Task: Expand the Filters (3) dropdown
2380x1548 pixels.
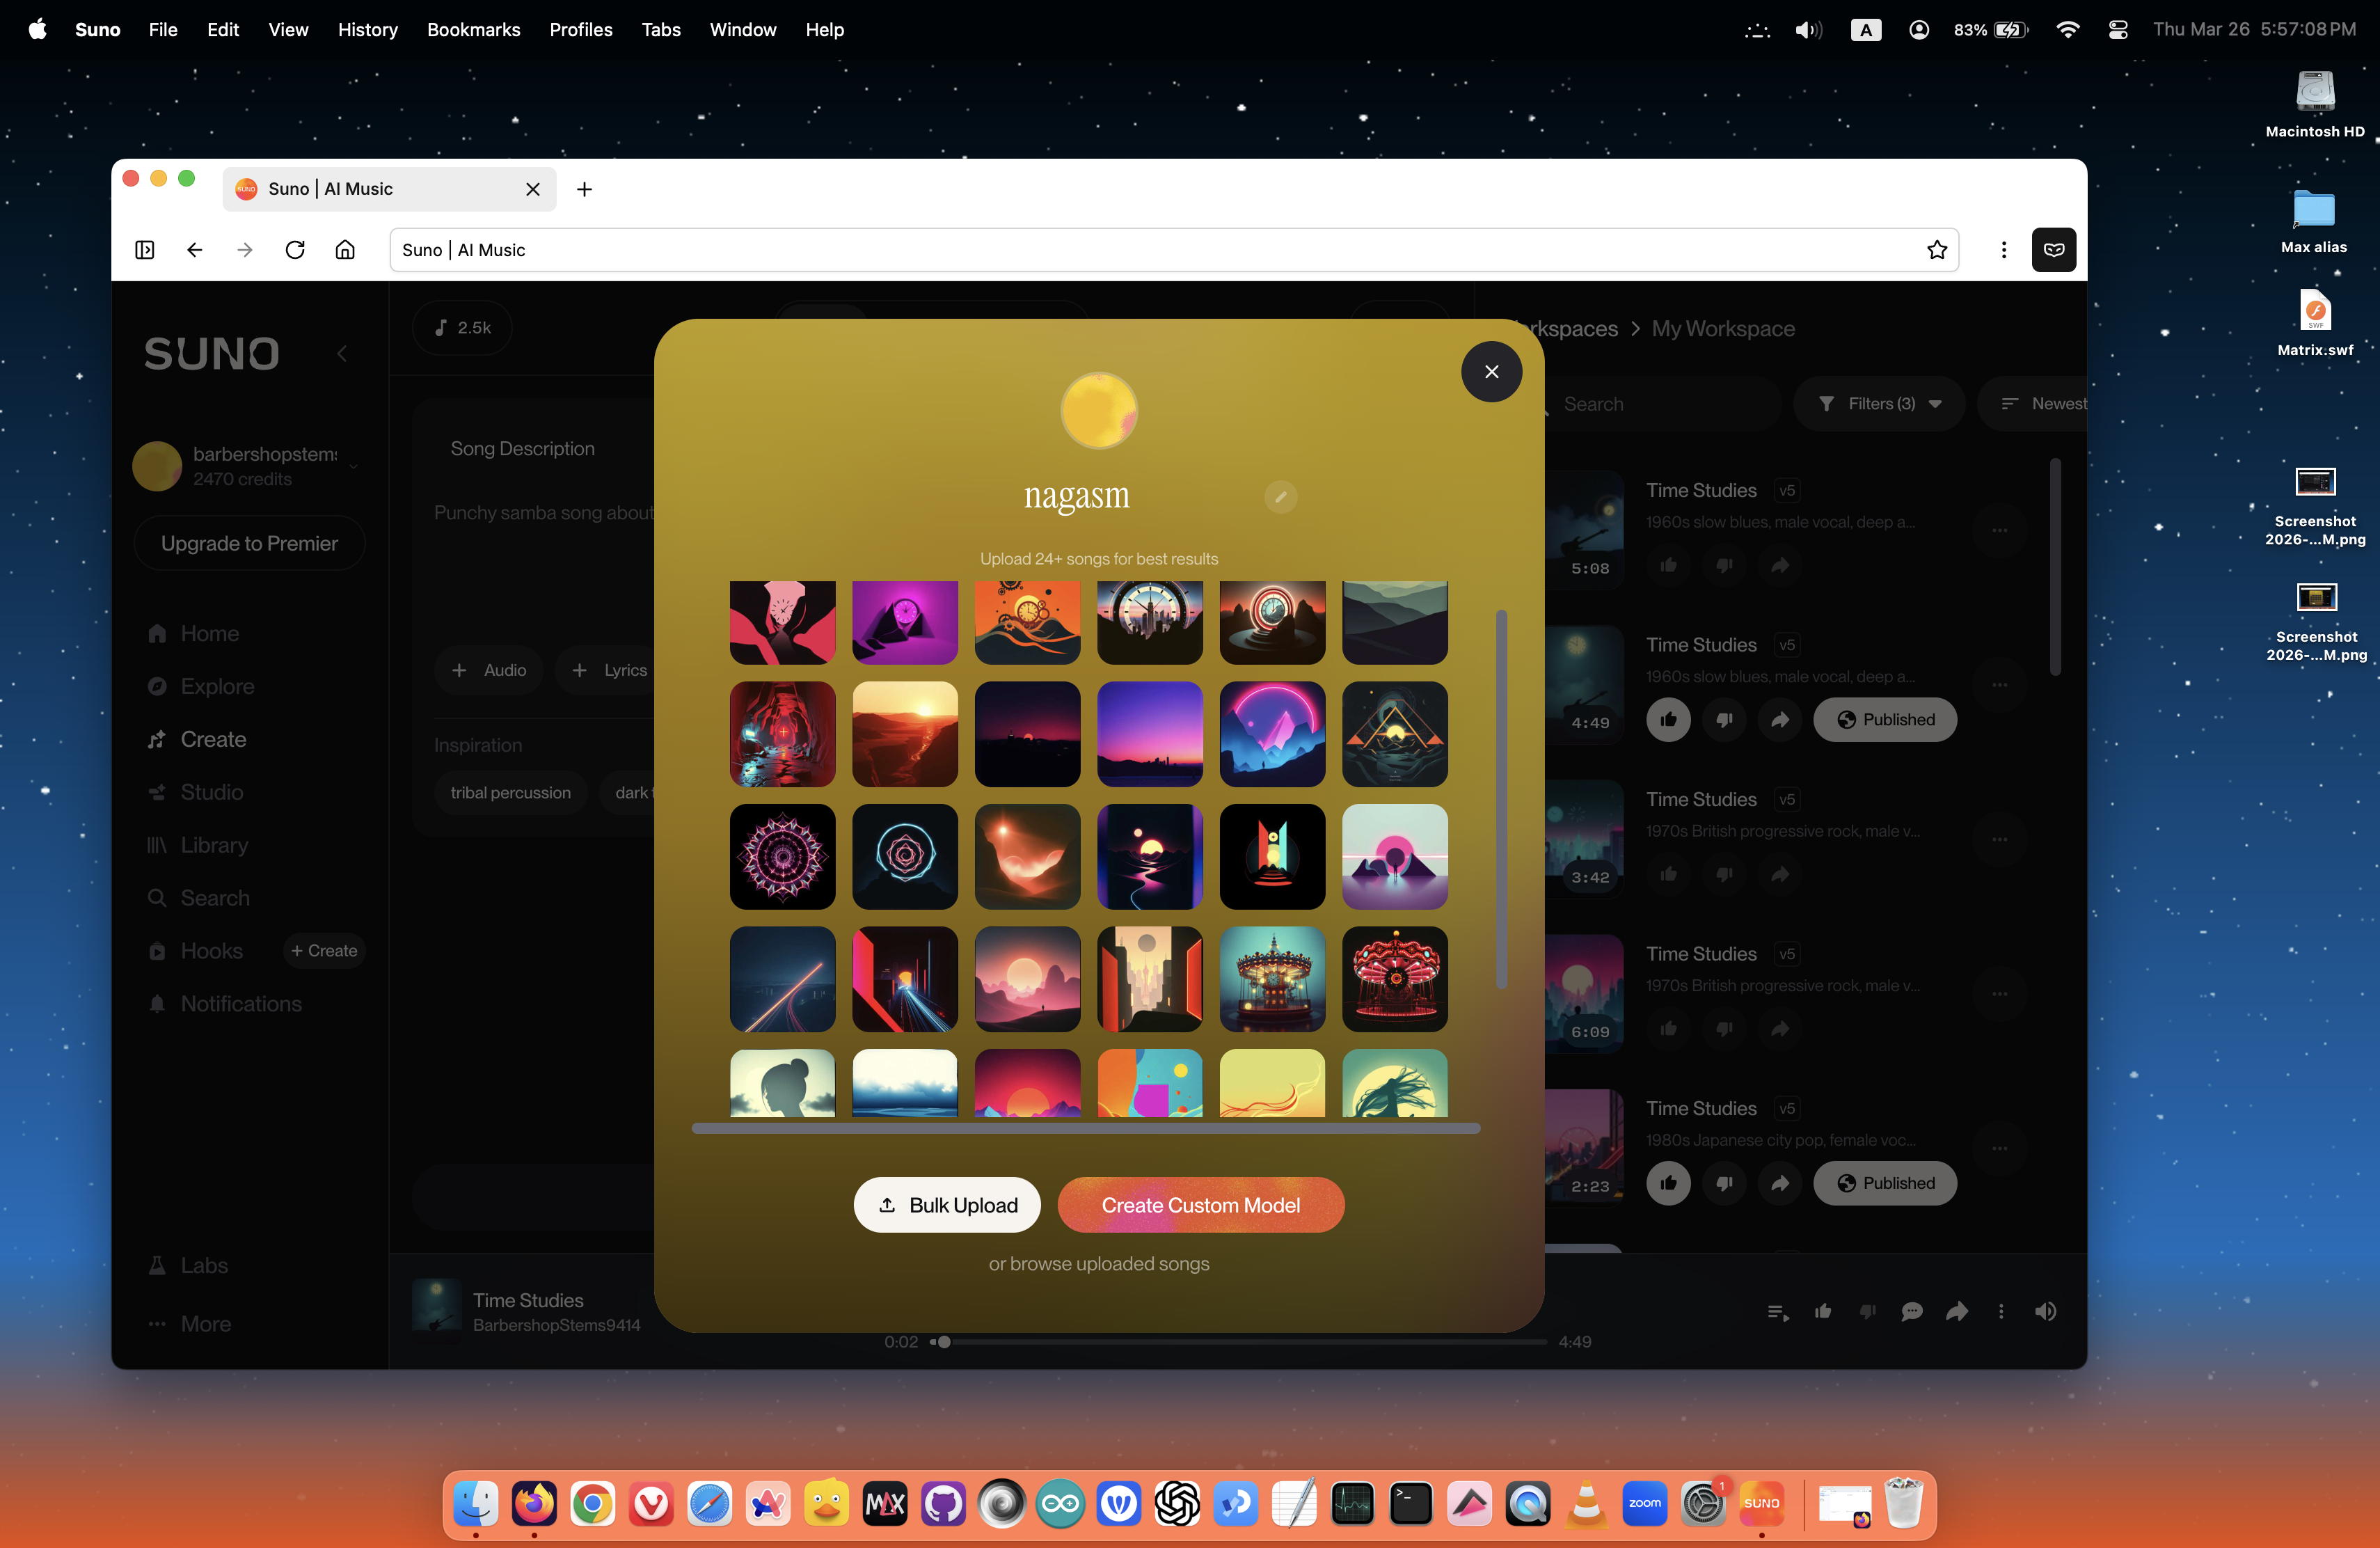Action: pyautogui.click(x=1879, y=404)
